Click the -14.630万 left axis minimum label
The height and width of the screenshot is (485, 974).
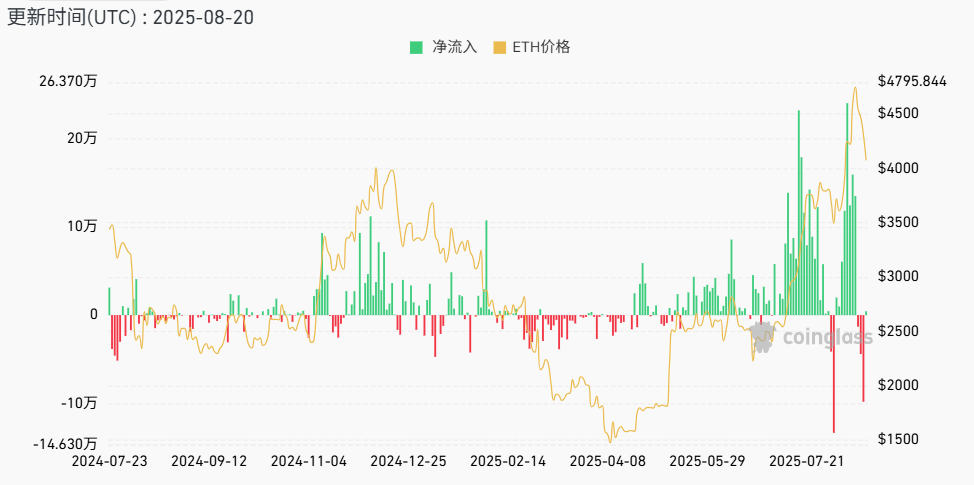[68, 443]
